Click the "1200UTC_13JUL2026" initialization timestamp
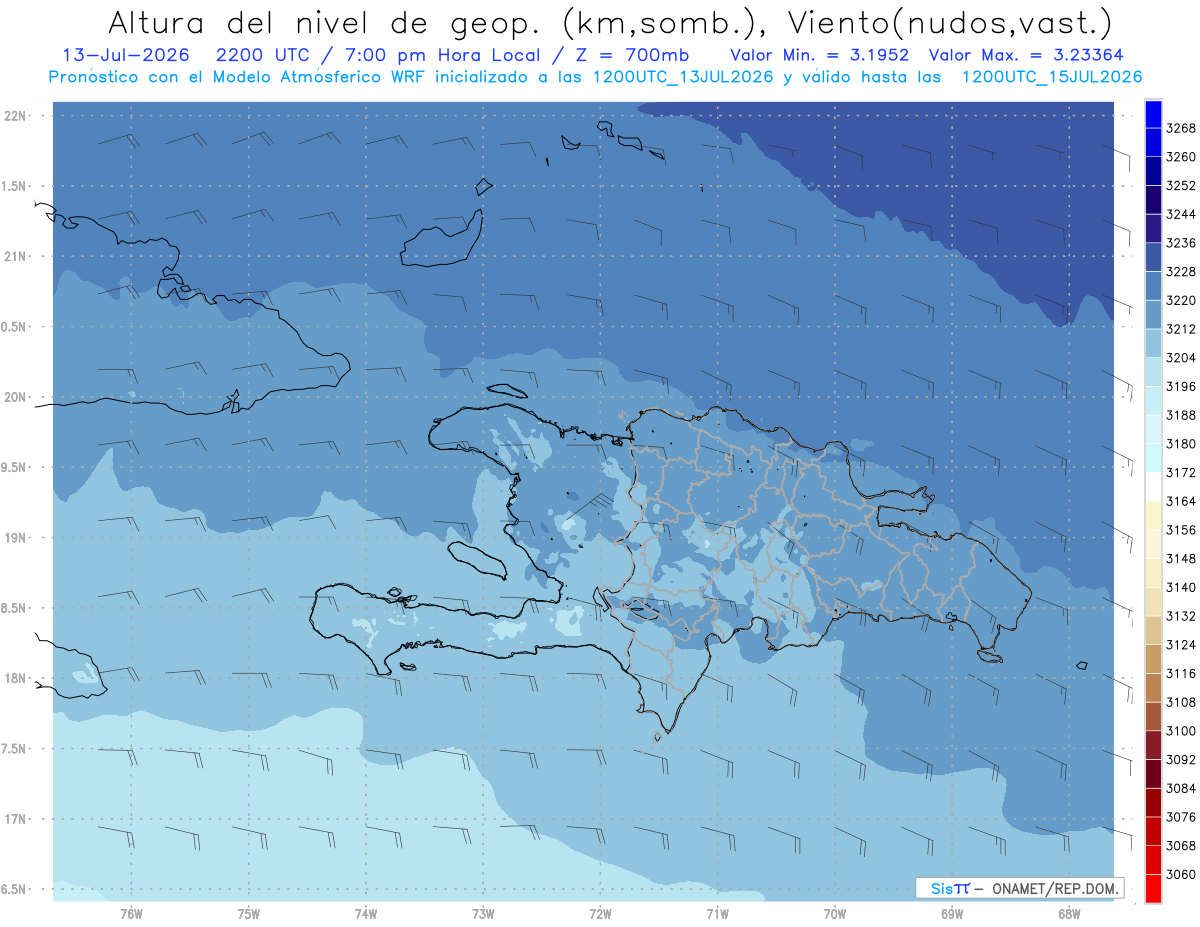 [683, 77]
